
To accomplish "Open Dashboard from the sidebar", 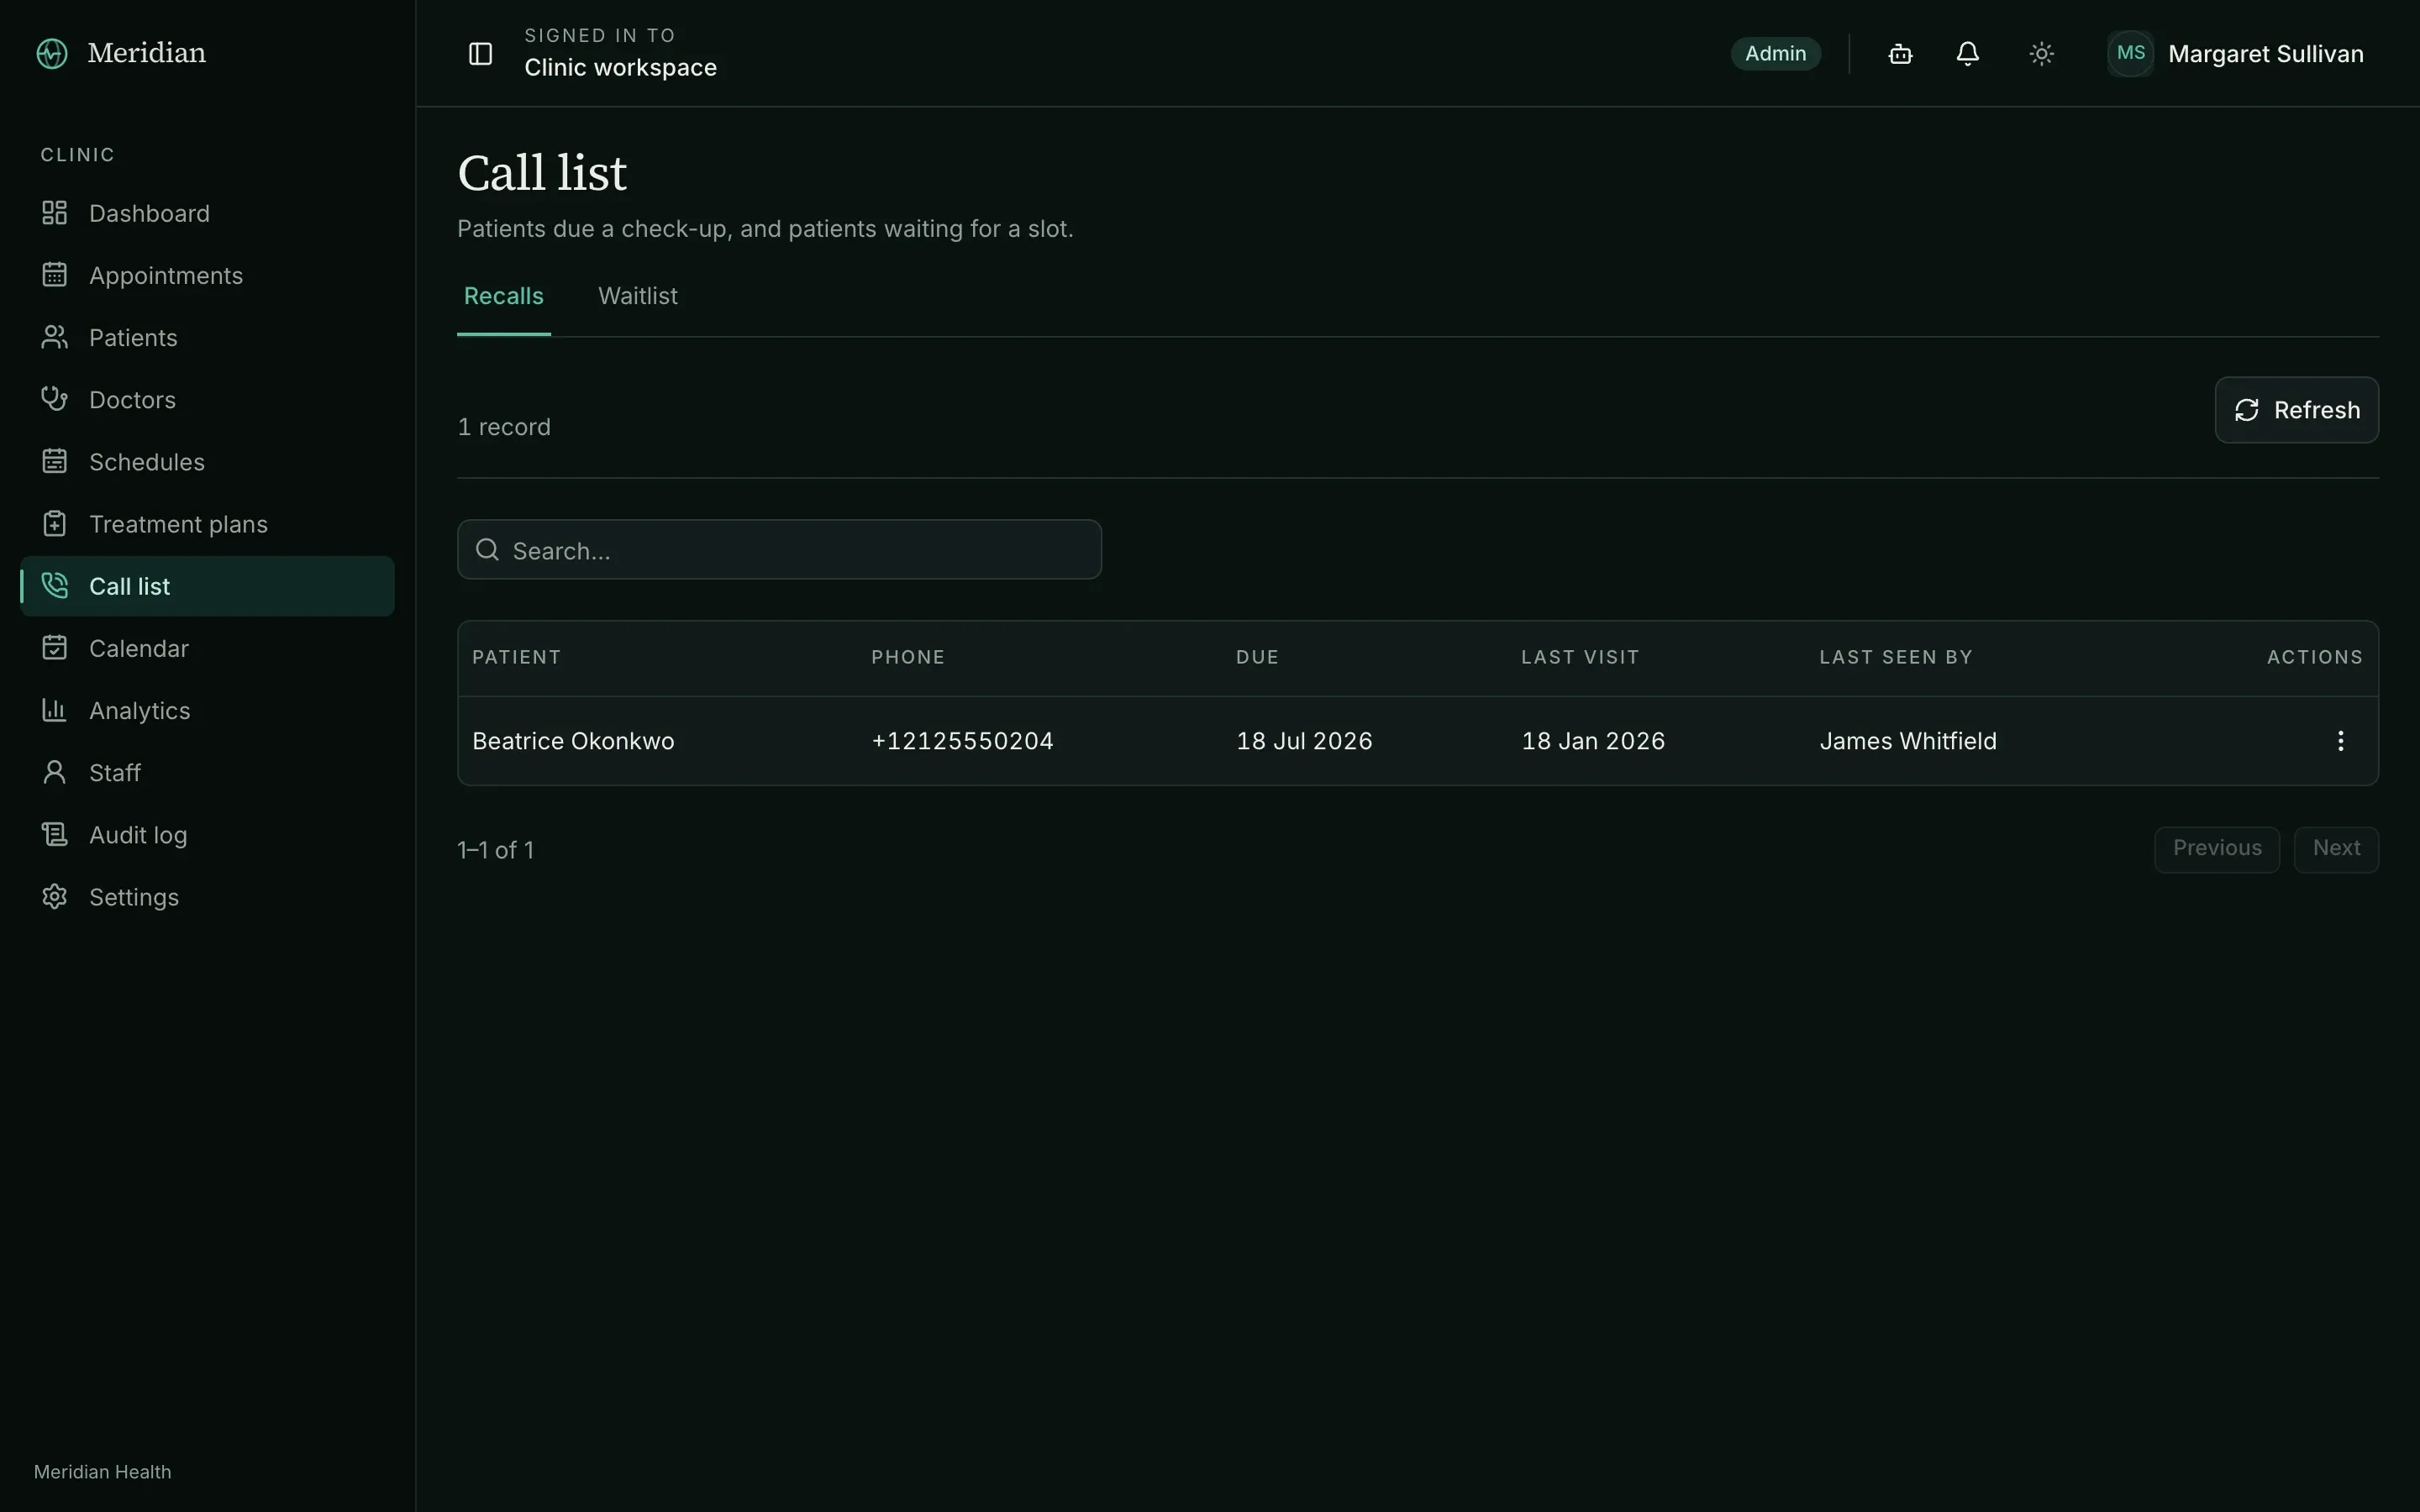I will point(207,213).
